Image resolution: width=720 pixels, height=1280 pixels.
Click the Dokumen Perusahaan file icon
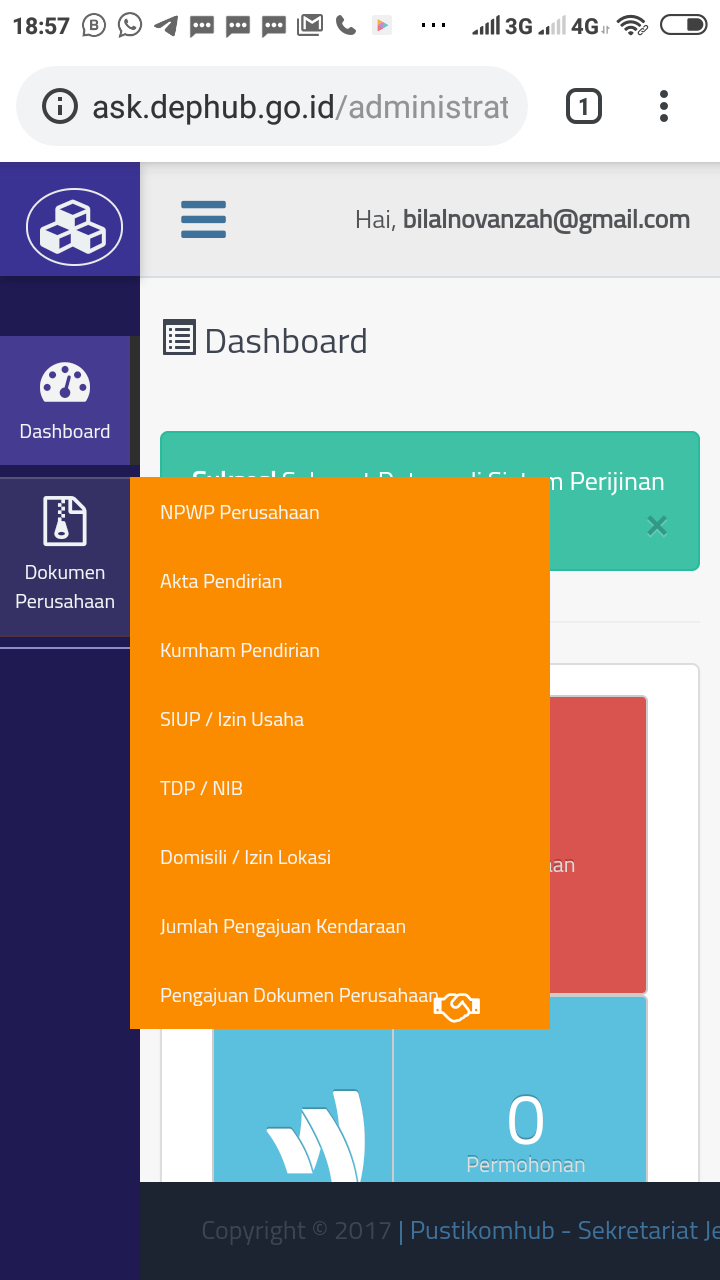pos(65,520)
